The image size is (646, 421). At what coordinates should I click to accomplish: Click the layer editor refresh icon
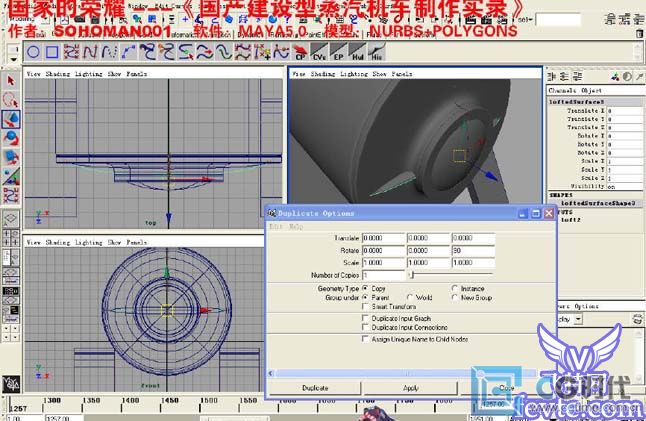pyautogui.click(x=637, y=319)
